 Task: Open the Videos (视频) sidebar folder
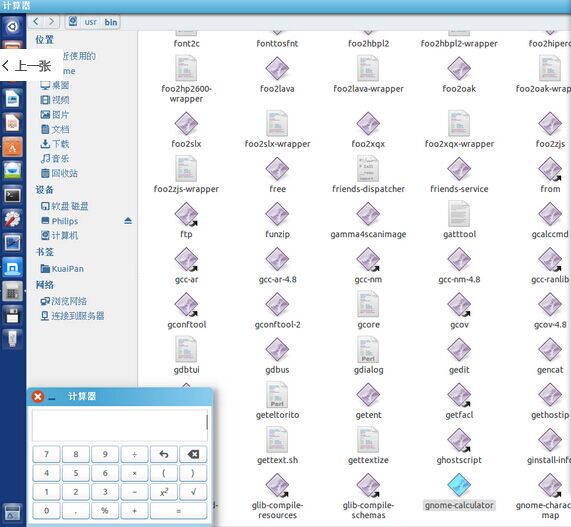click(x=55, y=100)
